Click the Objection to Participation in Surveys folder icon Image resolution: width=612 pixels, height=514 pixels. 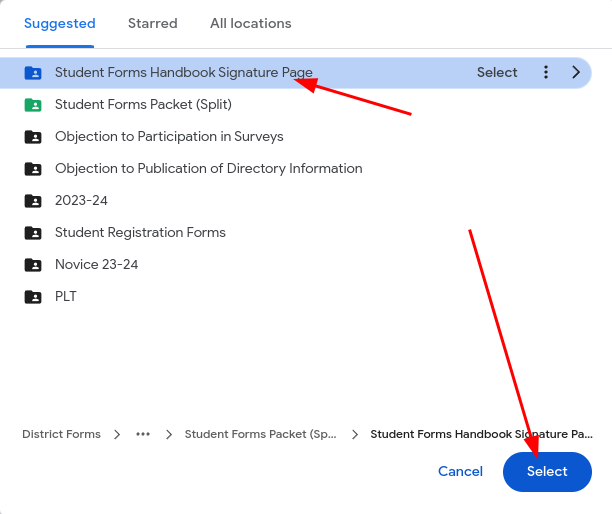[x=33, y=137]
